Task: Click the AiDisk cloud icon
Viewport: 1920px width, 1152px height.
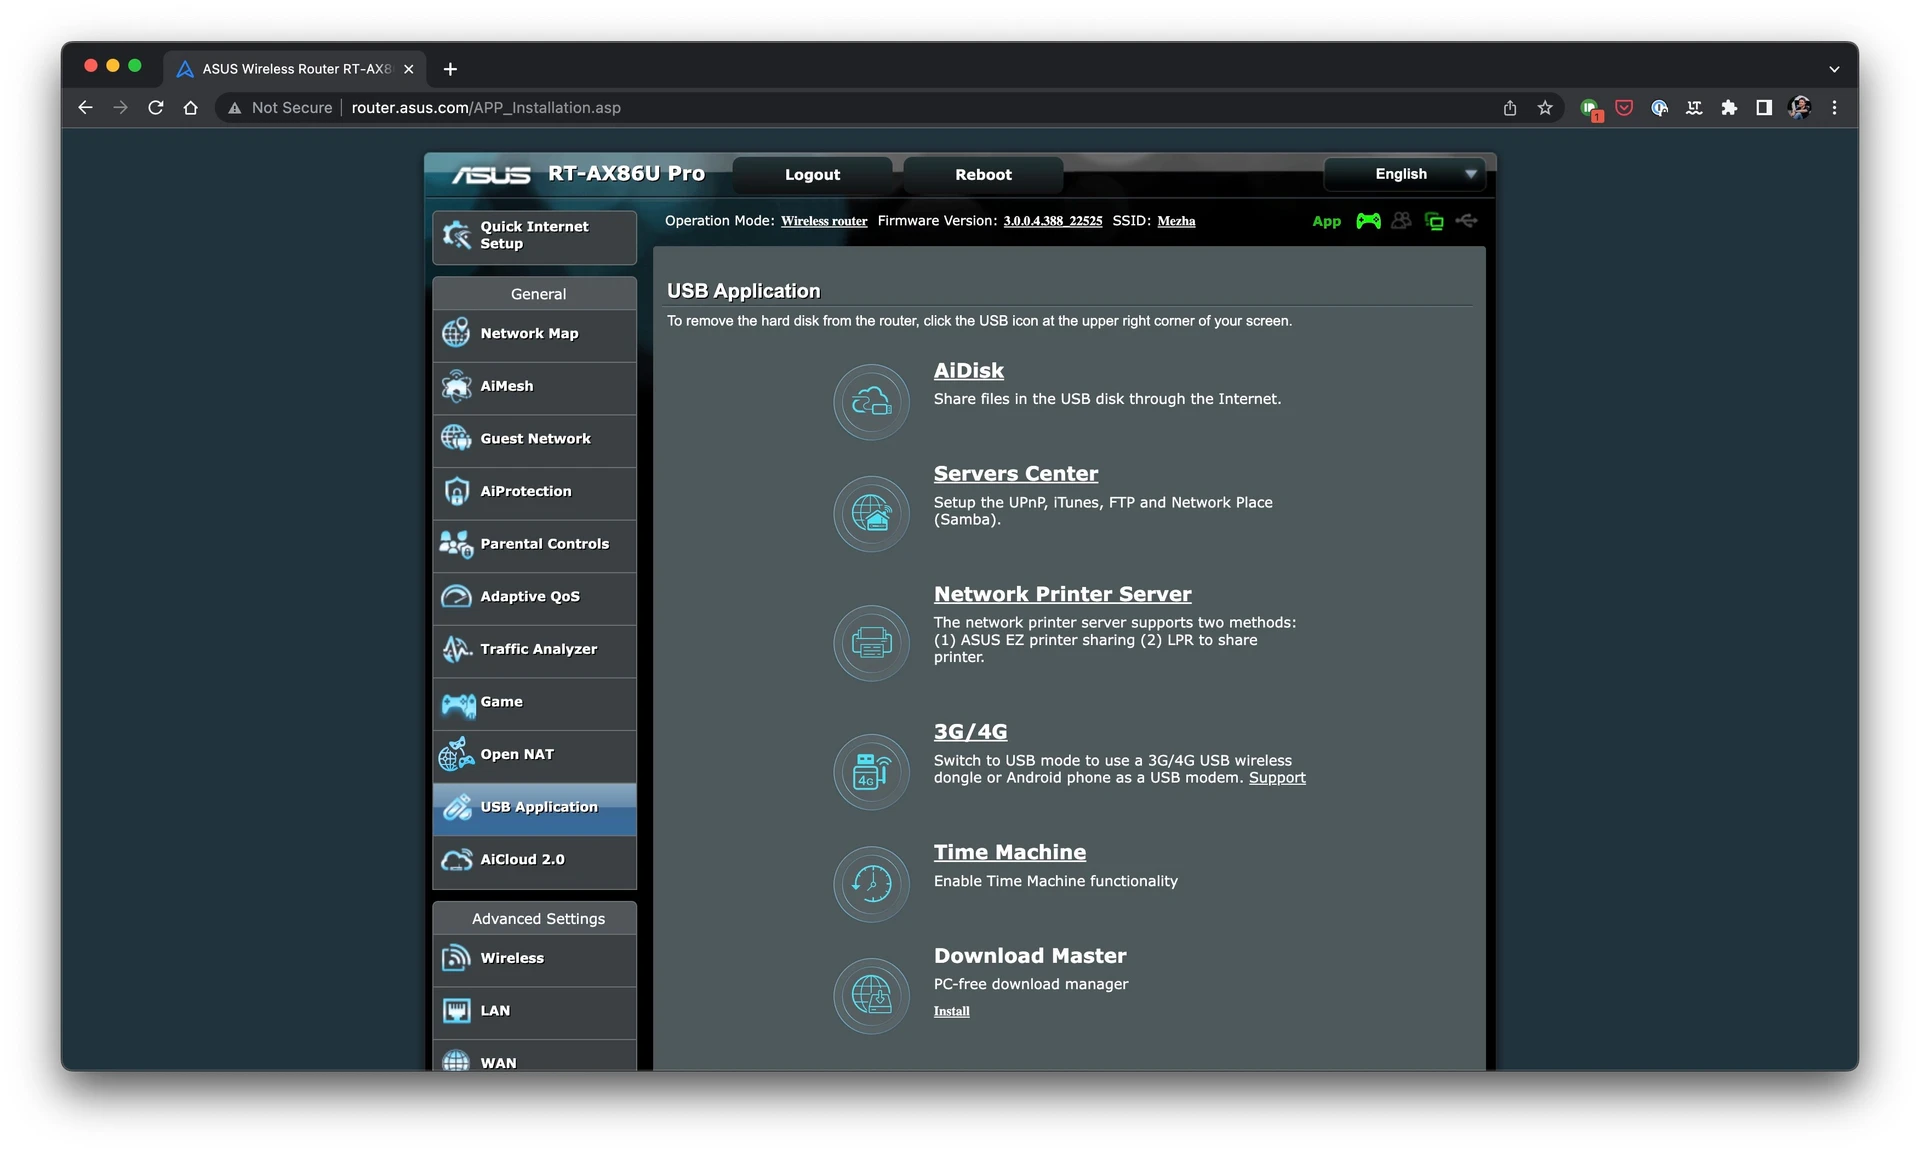Action: [x=871, y=402]
